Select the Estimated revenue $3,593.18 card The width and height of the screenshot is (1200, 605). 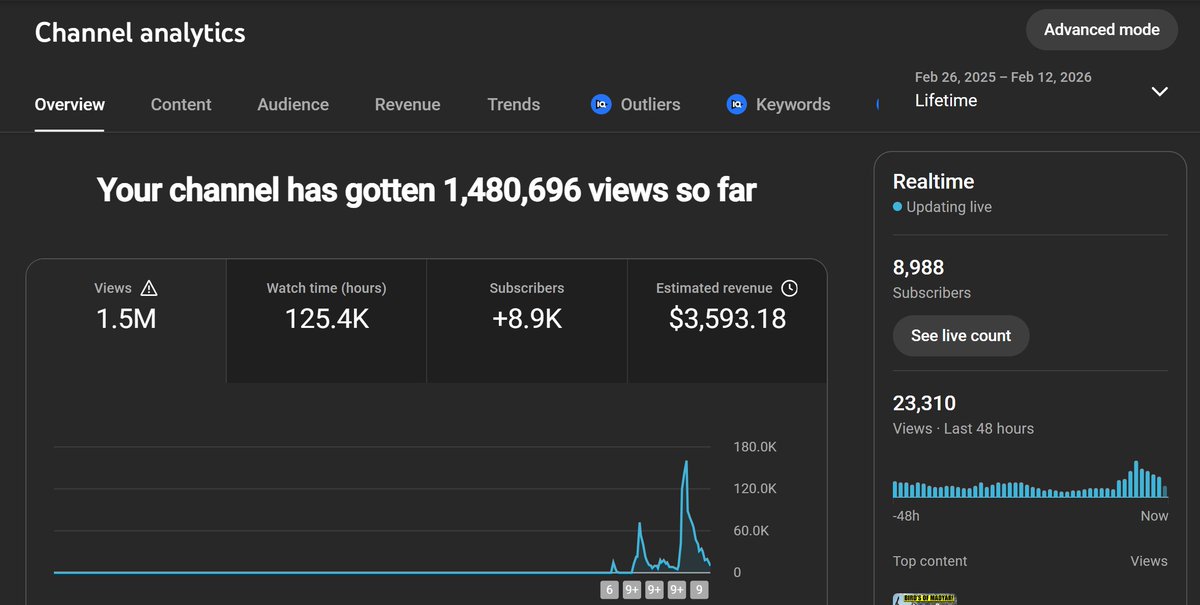pyautogui.click(x=727, y=321)
